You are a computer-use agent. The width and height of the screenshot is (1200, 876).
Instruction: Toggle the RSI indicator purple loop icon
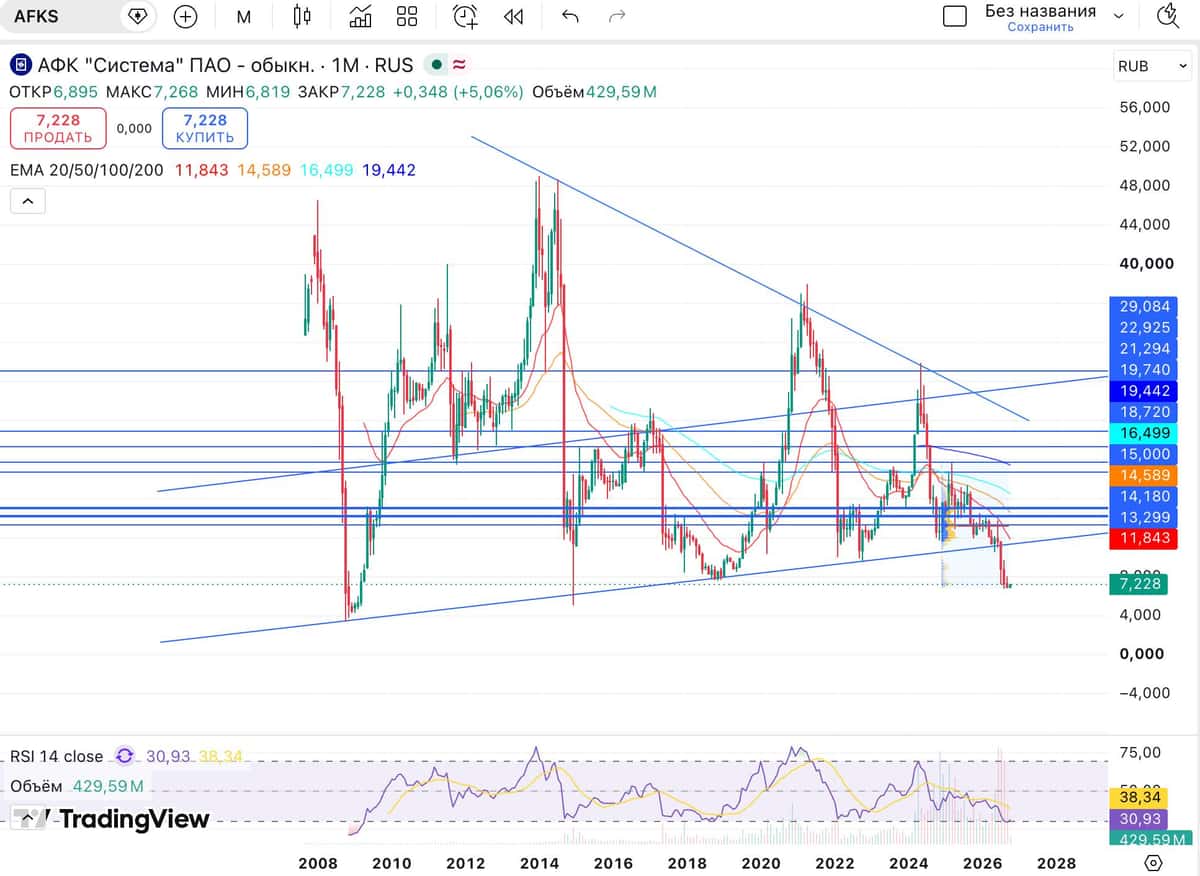(125, 757)
